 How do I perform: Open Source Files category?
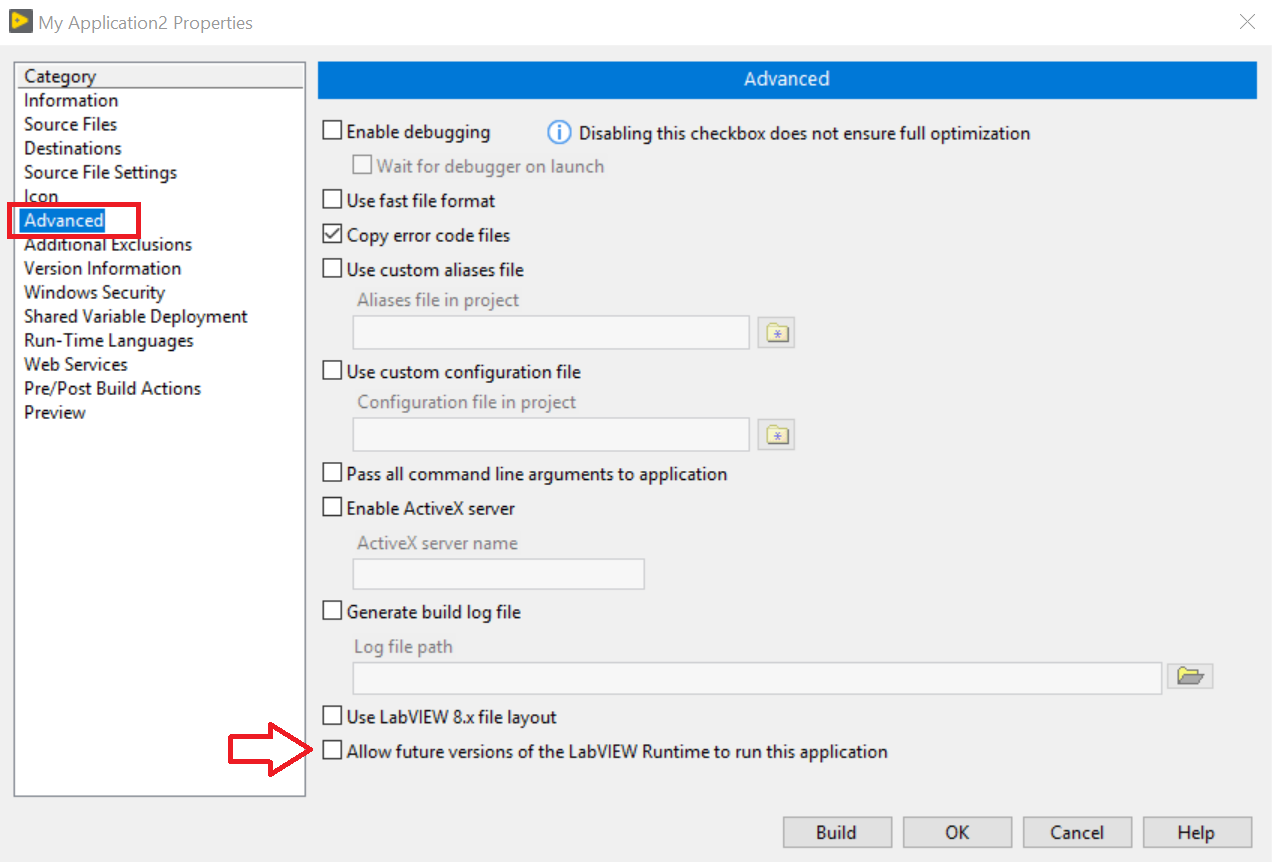pyautogui.click(x=70, y=124)
